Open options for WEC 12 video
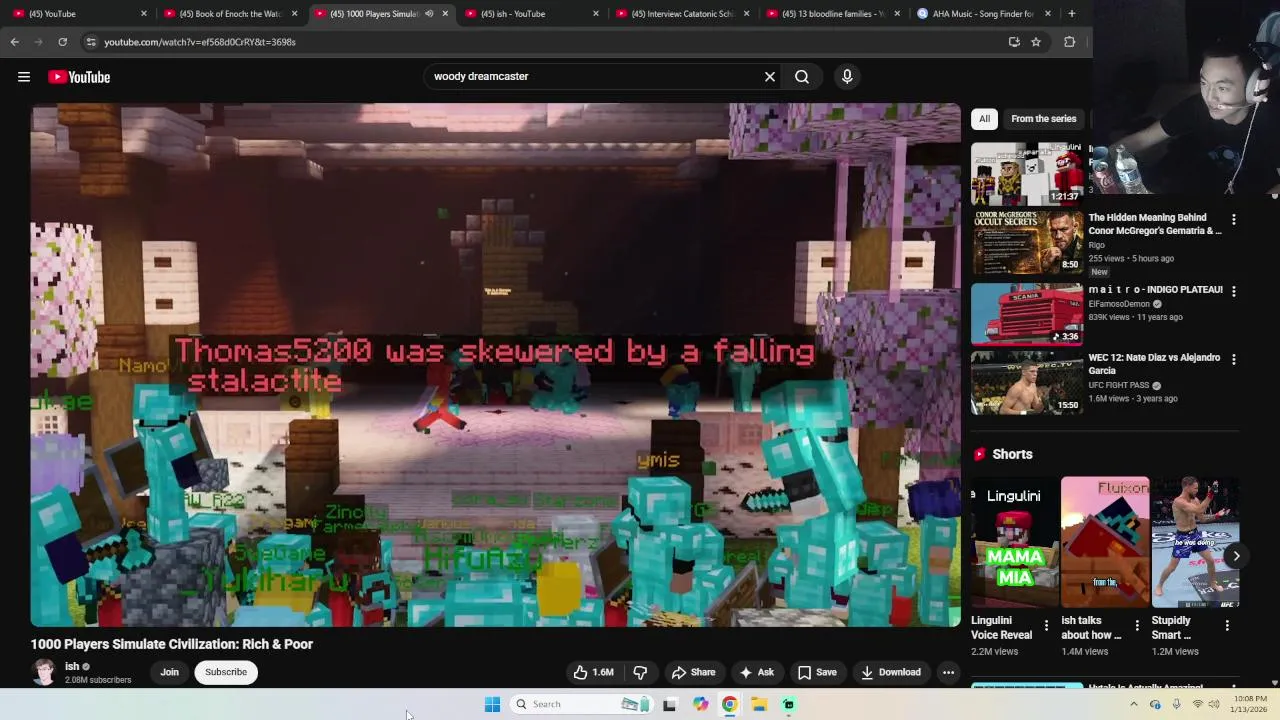The width and height of the screenshot is (1280, 720). click(x=1233, y=359)
